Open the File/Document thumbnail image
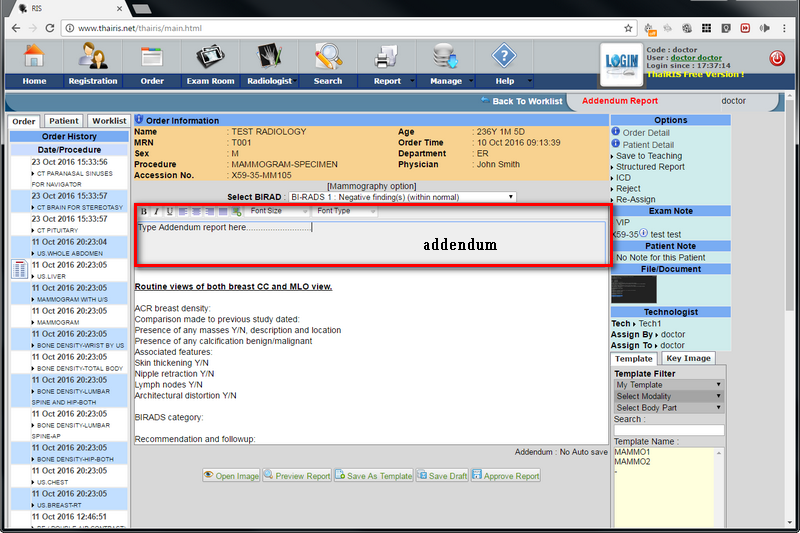This screenshot has width=800, height=533. tap(634, 289)
